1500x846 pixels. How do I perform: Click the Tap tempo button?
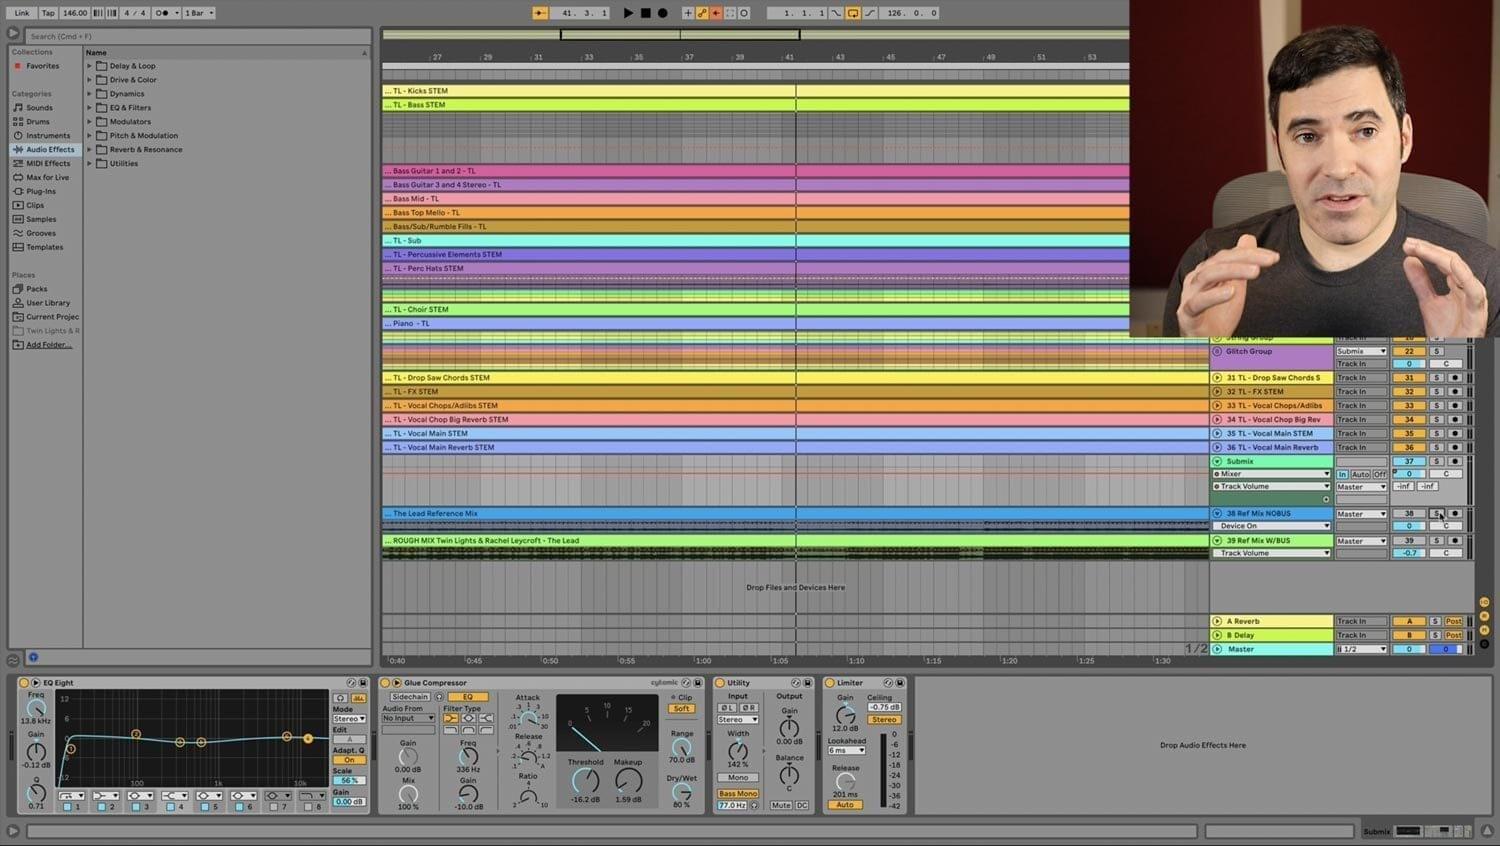click(48, 13)
